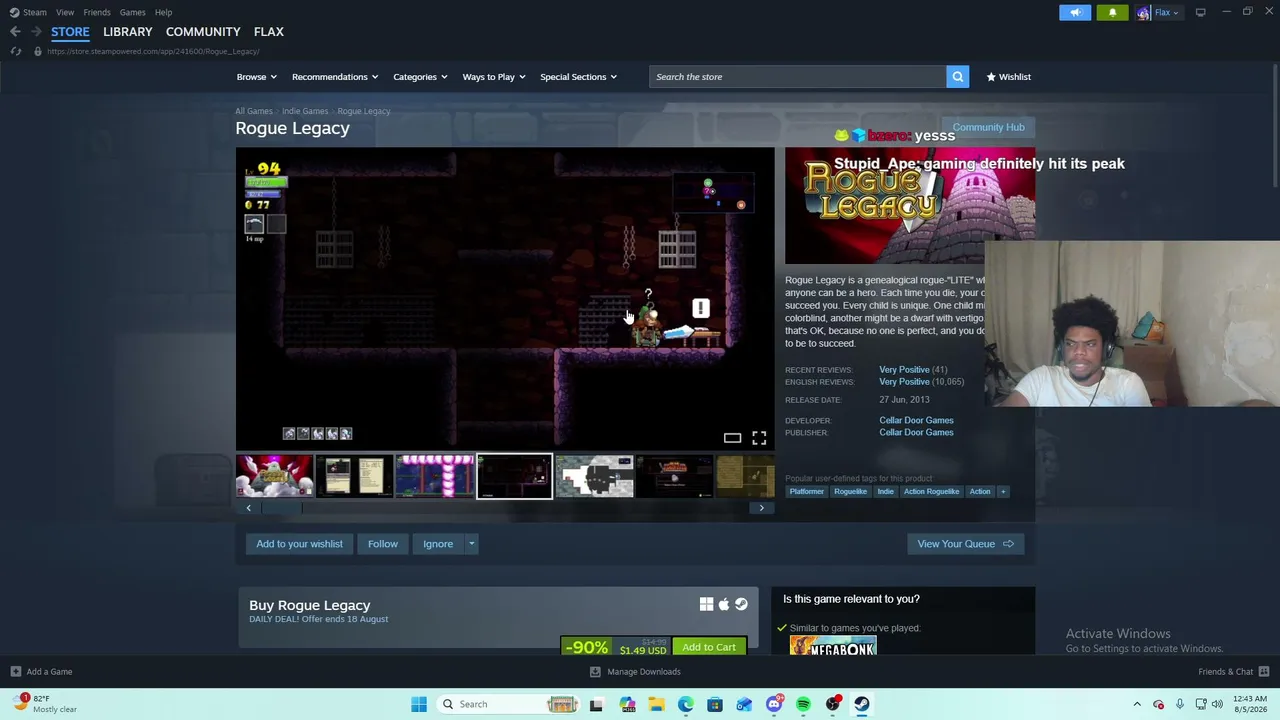Viewport: 1280px width, 720px height.
Task: Select the grey map screenshot thumbnail
Action: pyautogui.click(x=594, y=476)
